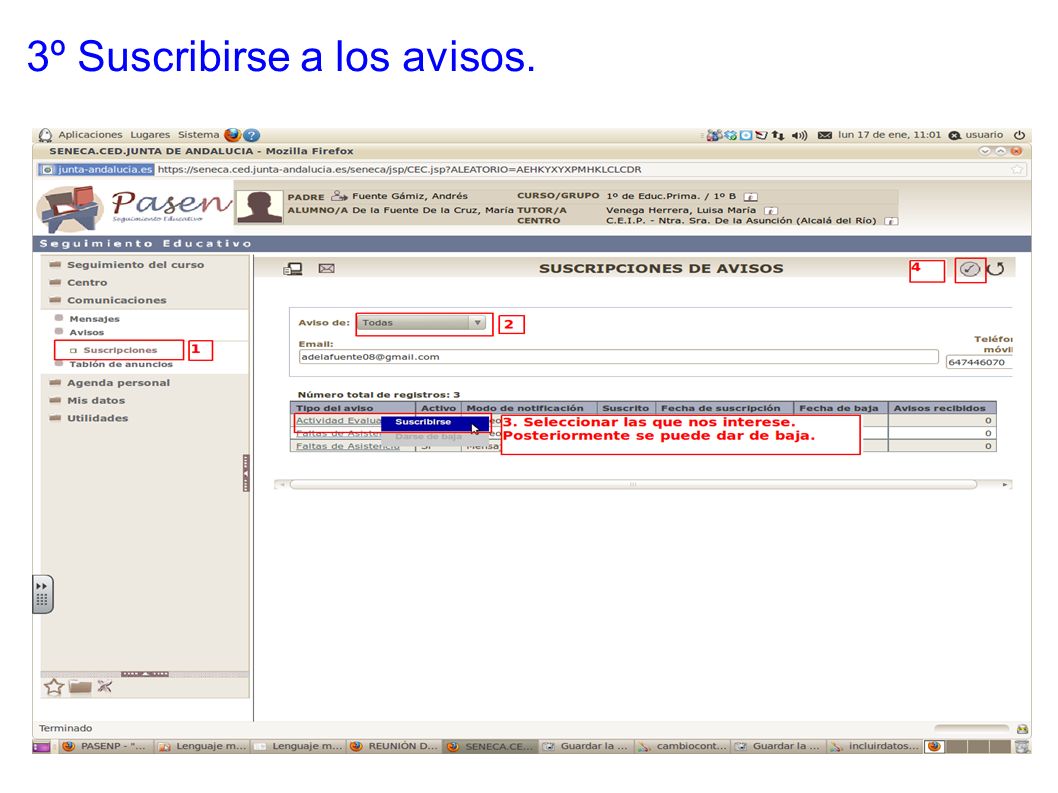Click the Email input field

tap(618, 357)
